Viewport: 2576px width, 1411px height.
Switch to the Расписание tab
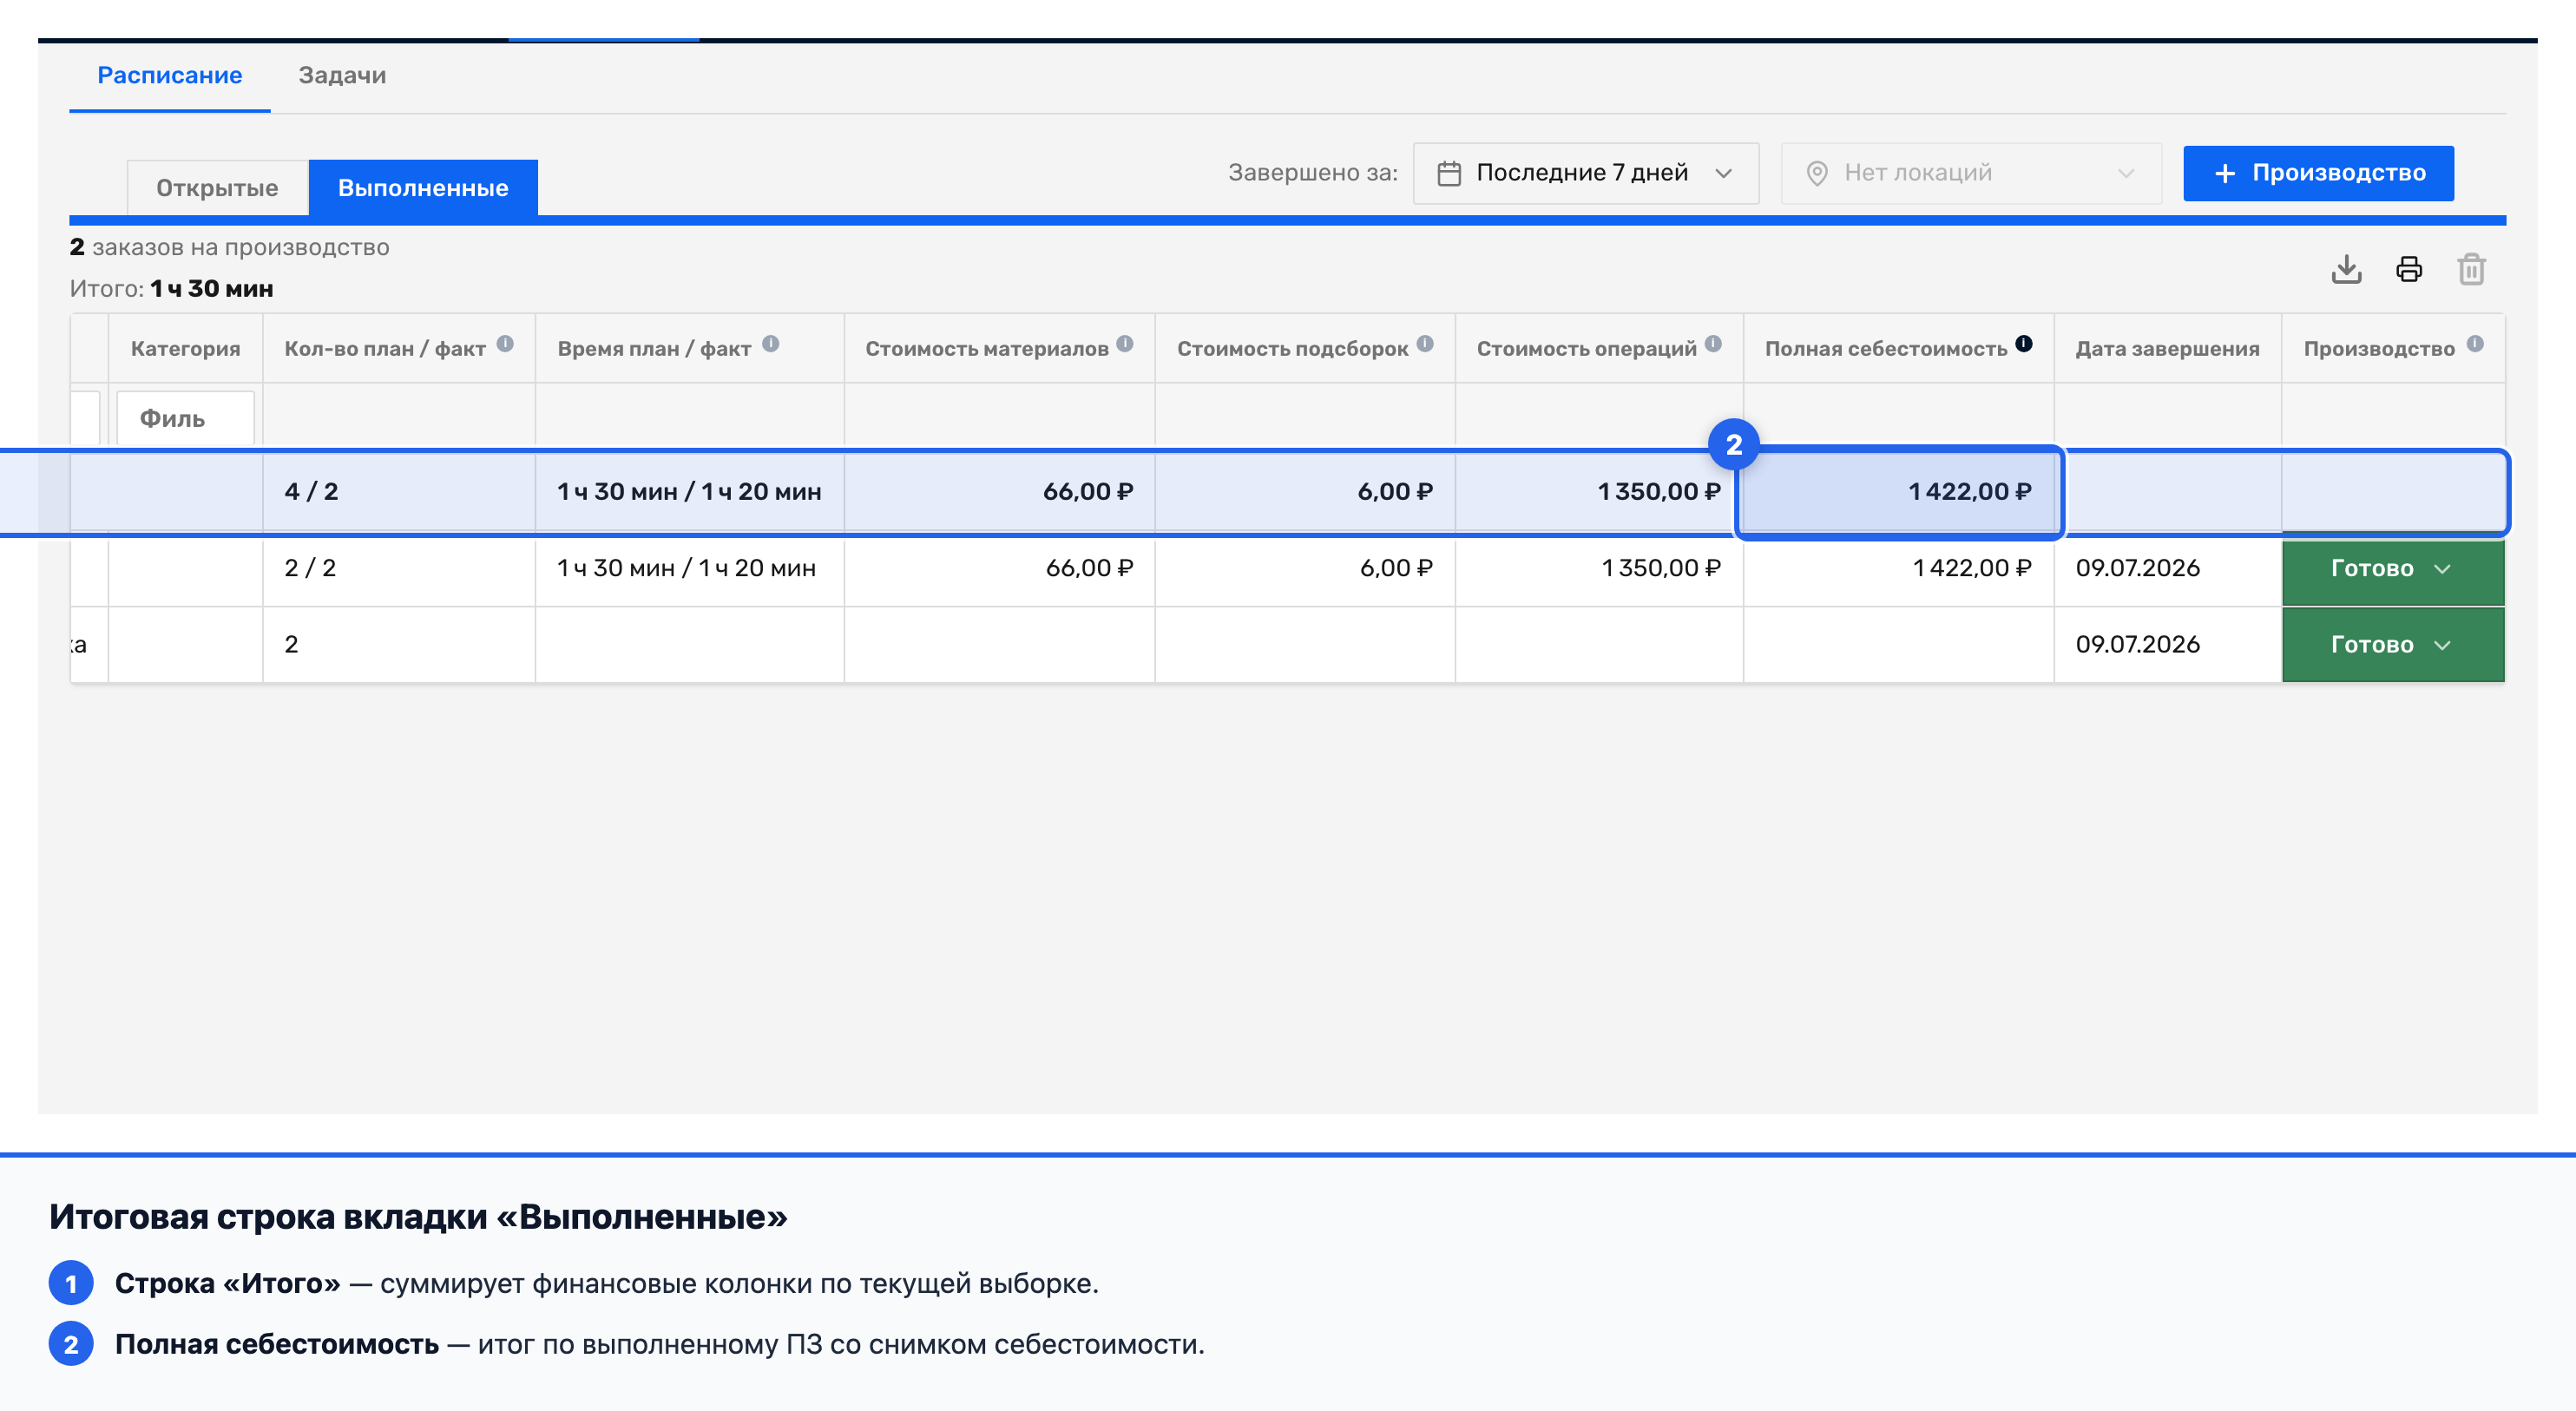(170, 76)
